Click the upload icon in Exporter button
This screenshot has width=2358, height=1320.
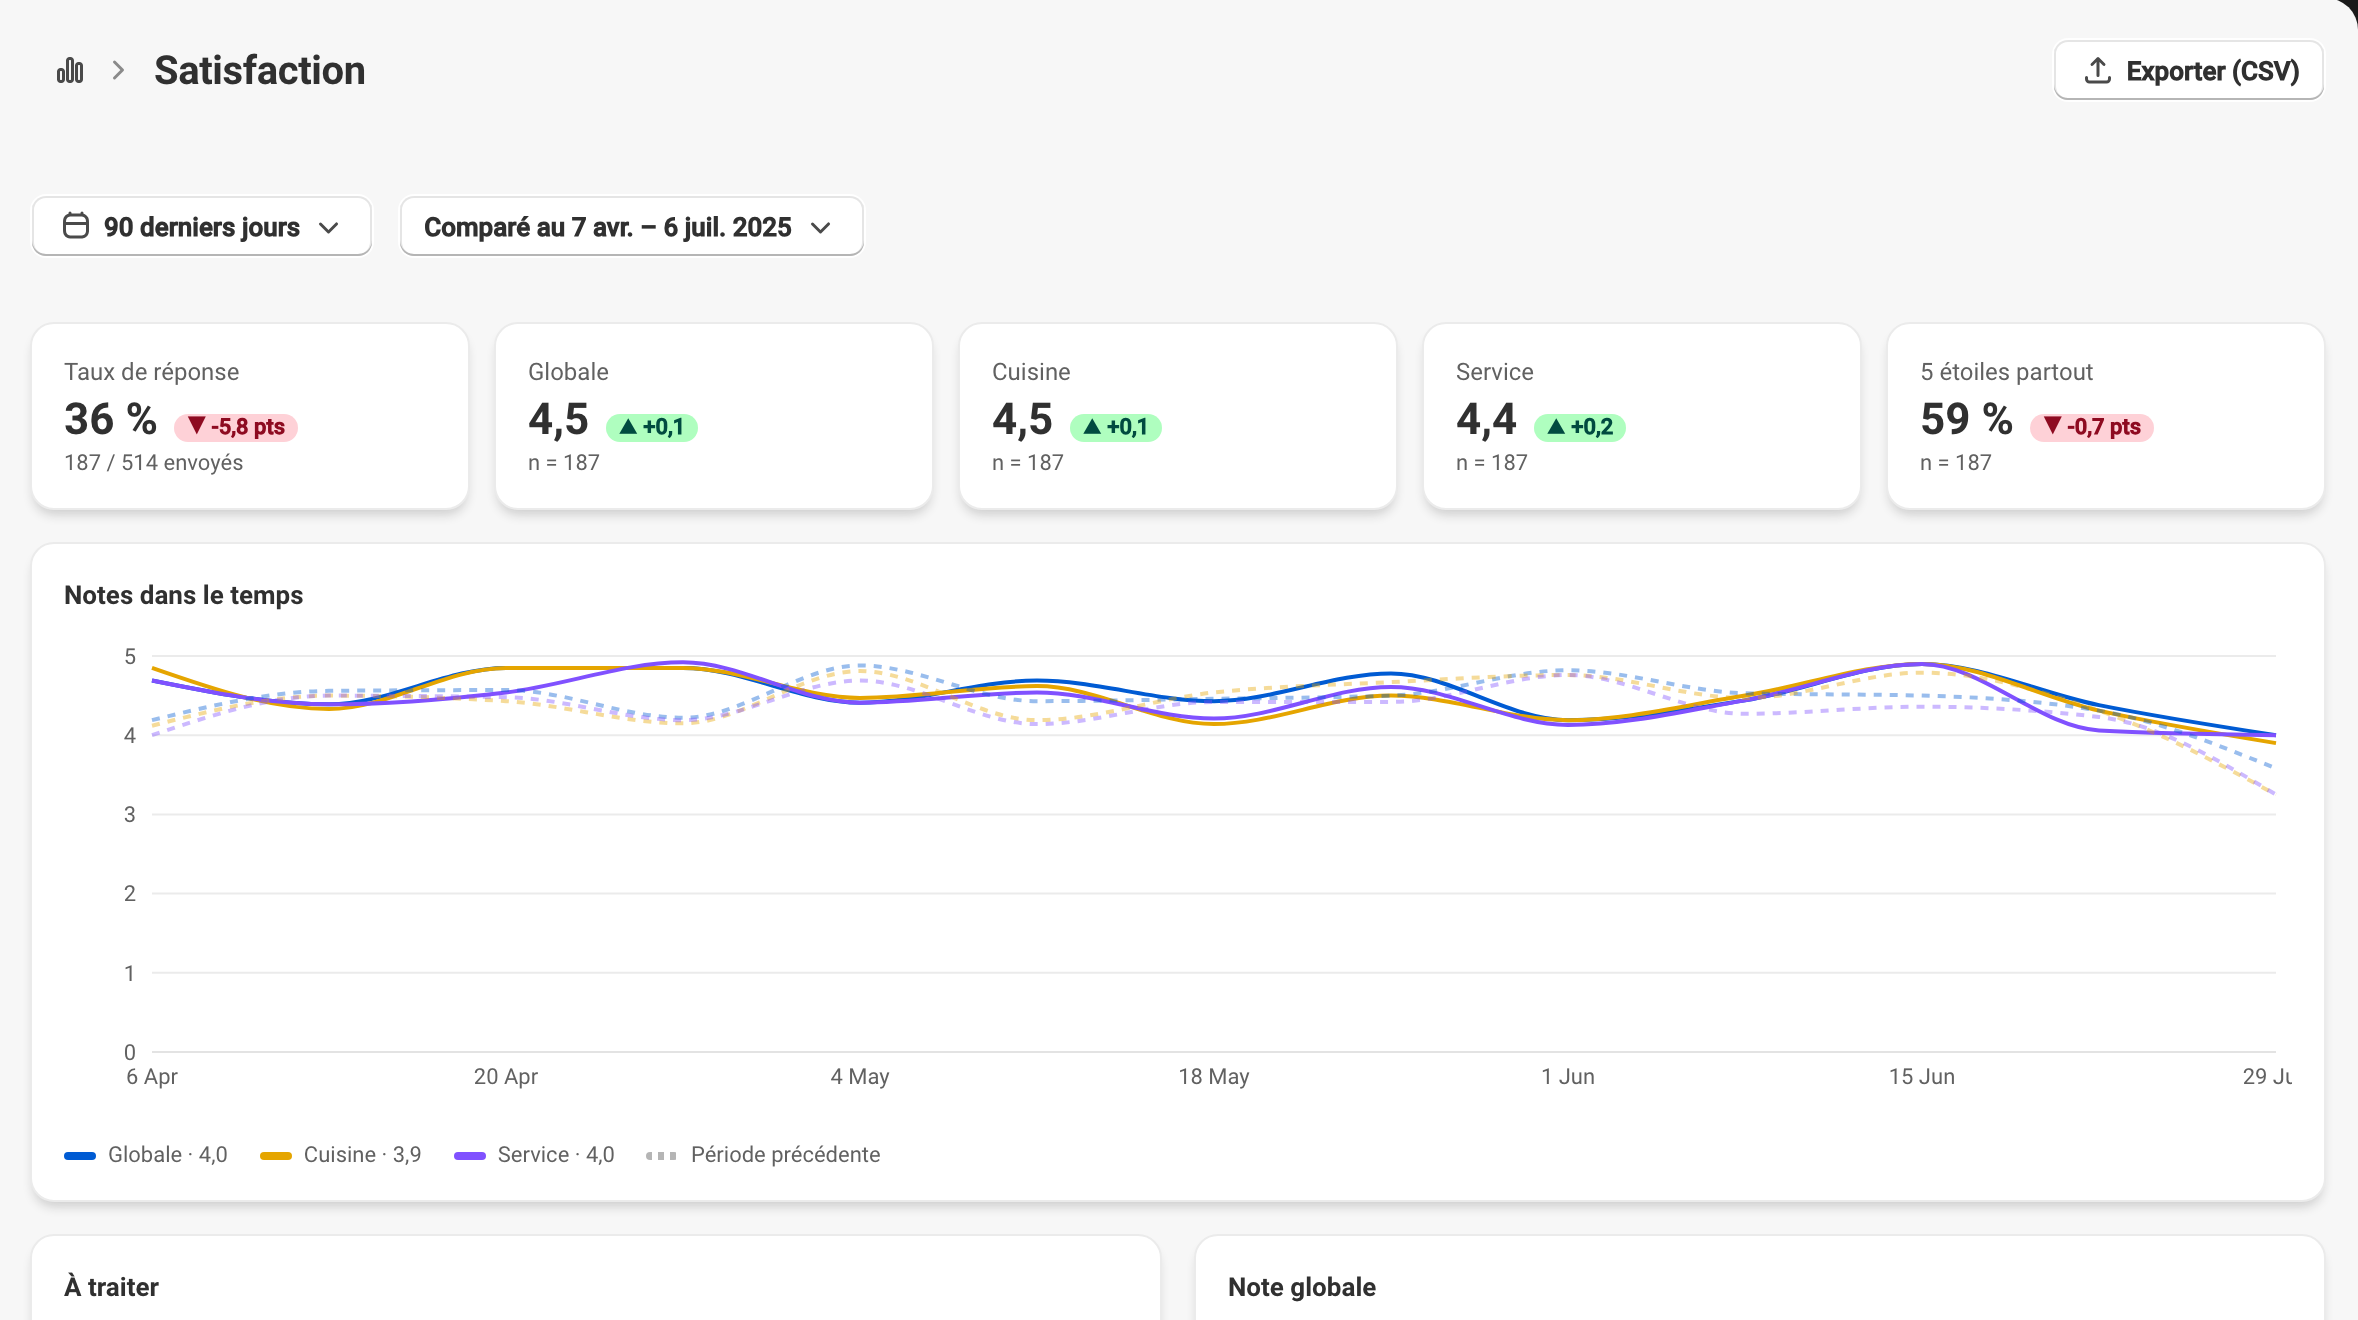pos(2097,71)
